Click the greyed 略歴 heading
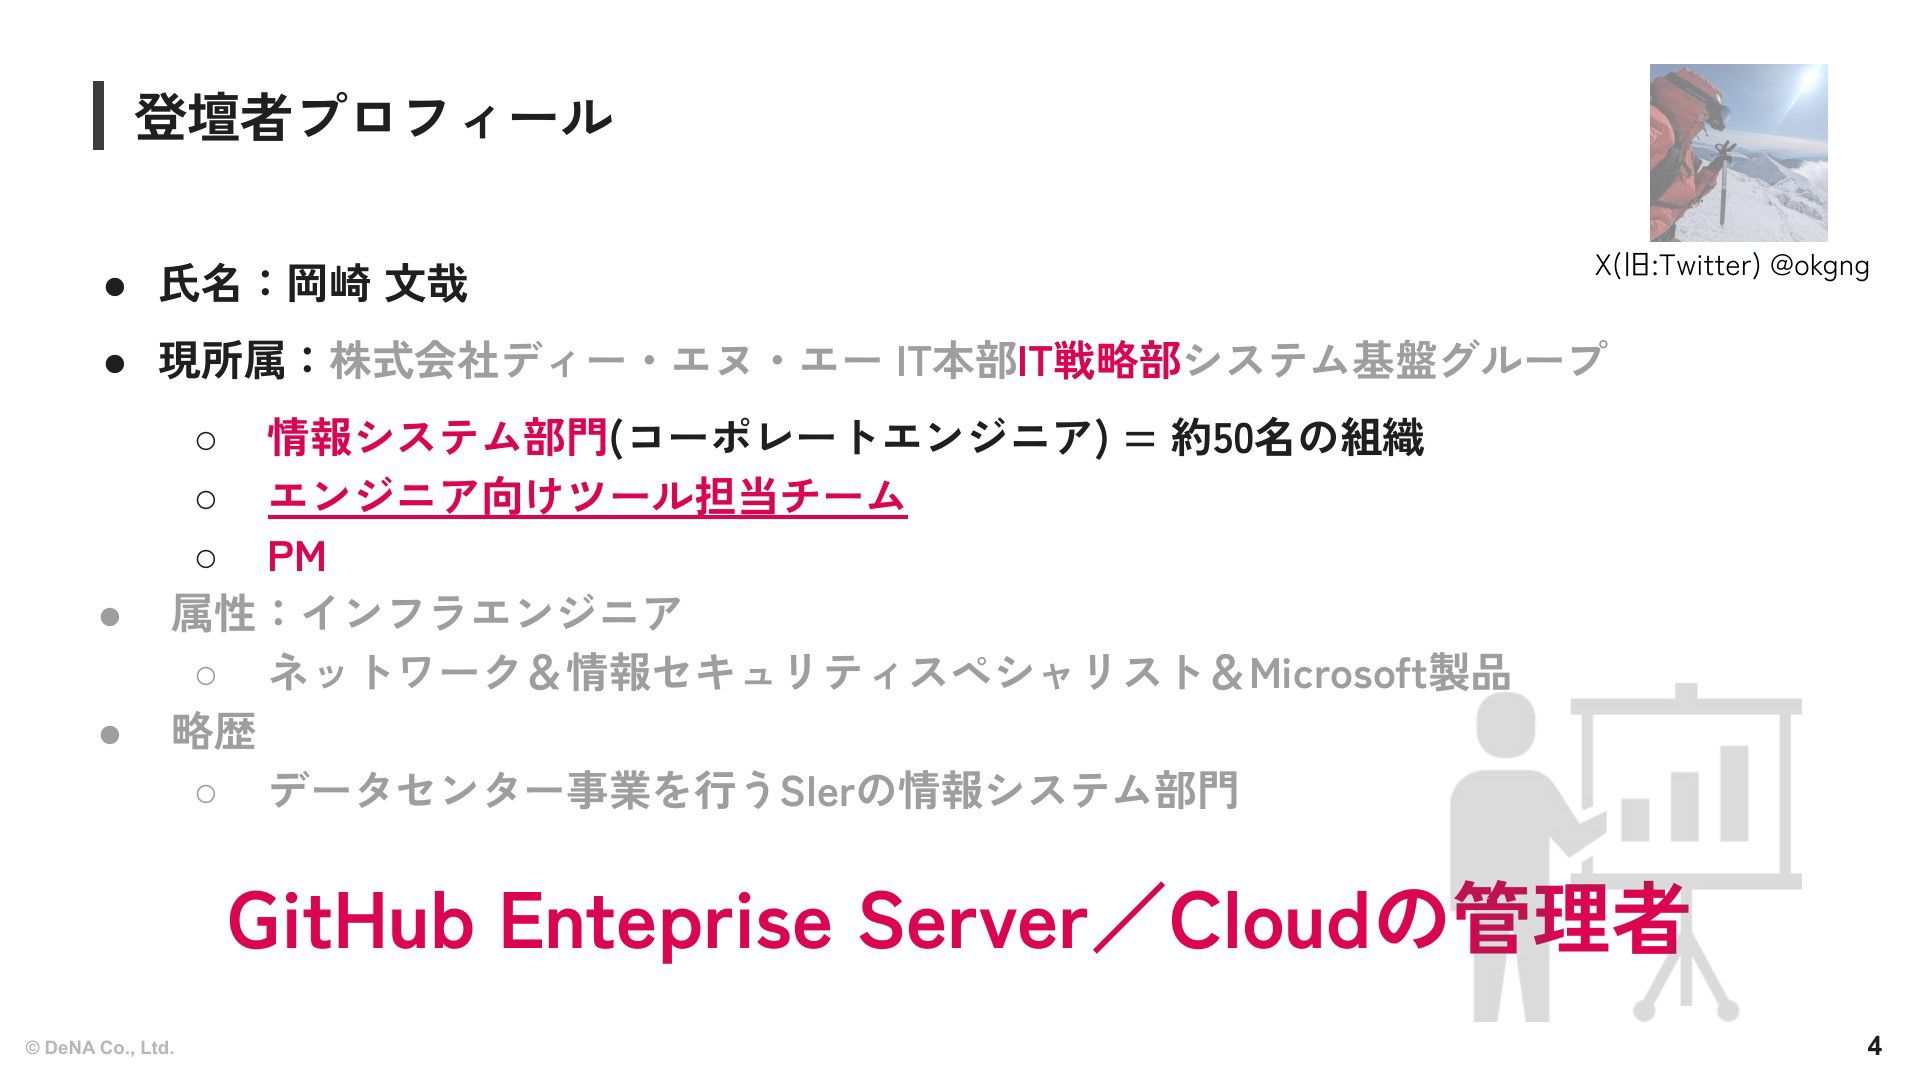The width and height of the screenshot is (1920, 1080). [214, 732]
